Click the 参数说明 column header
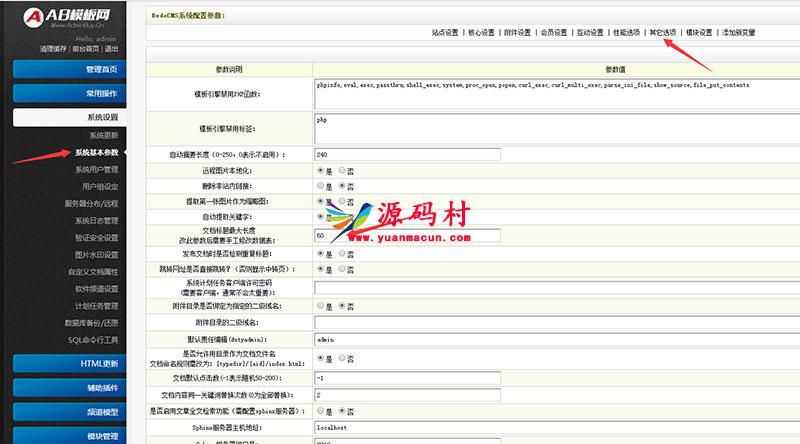 pos(229,69)
